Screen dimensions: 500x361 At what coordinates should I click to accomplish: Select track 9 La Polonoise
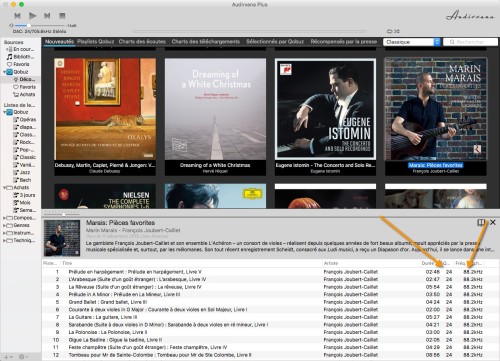tap(270, 332)
